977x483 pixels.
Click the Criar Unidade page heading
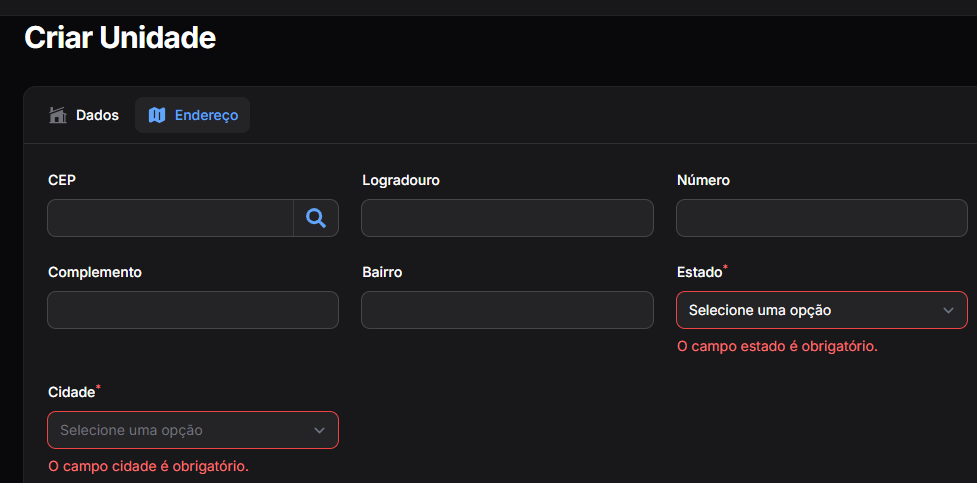pos(120,38)
